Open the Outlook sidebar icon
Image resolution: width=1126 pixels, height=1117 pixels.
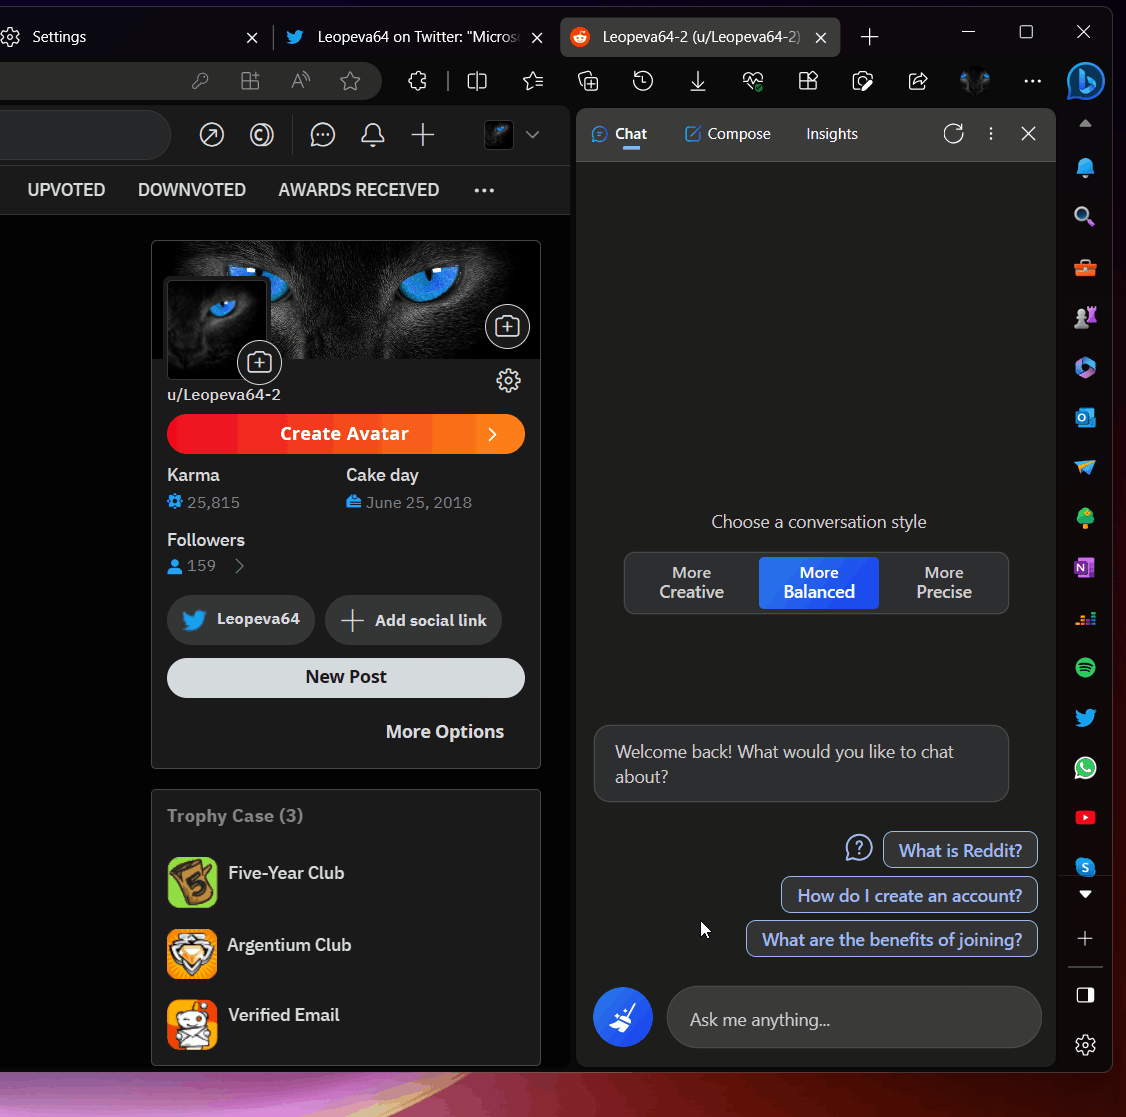click(1085, 417)
